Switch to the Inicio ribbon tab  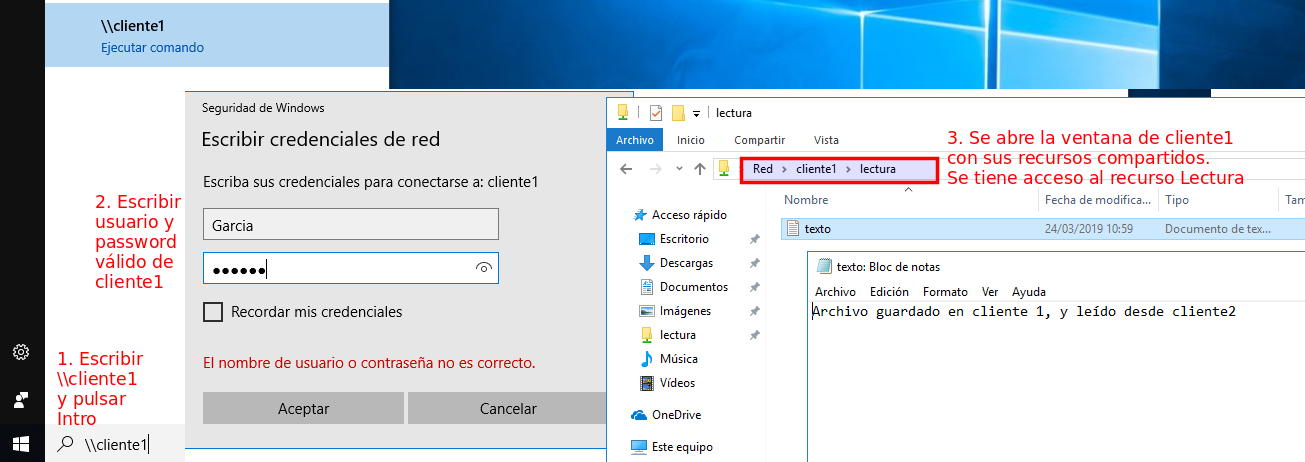pos(690,140)
